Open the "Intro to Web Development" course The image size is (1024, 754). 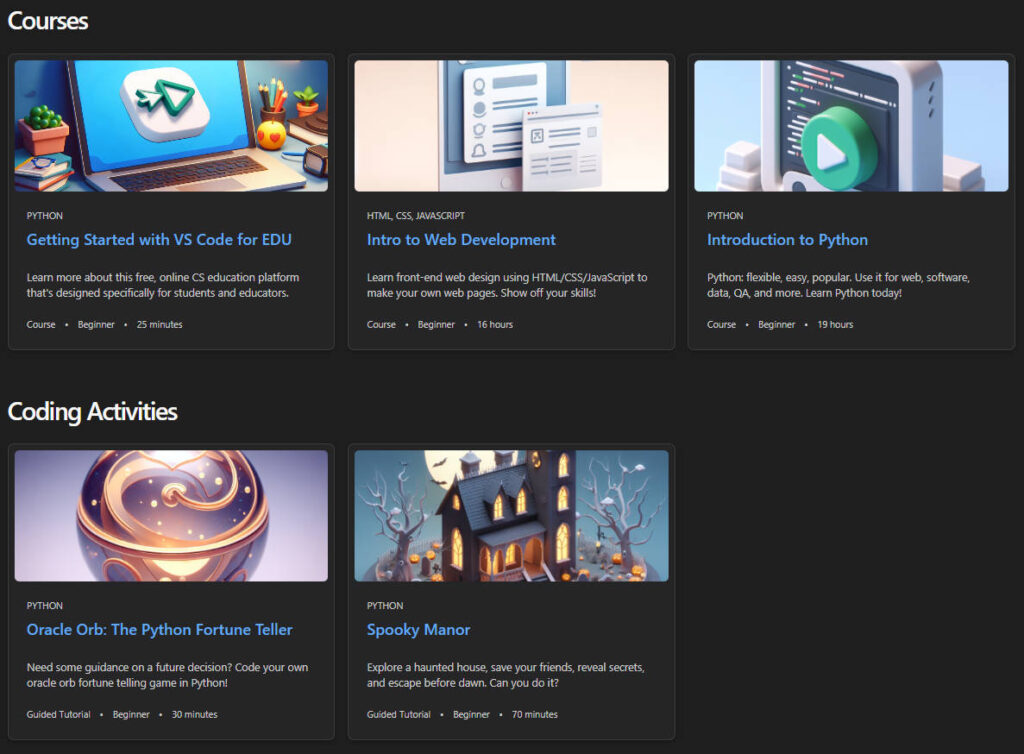point(460,239)
